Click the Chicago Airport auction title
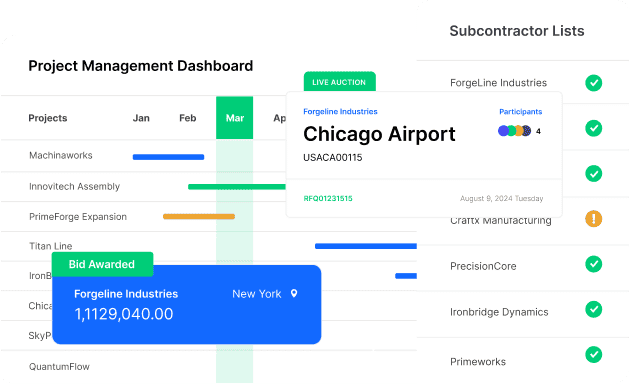The width and height of the screenshot is (630, 384). click(379, 134)
